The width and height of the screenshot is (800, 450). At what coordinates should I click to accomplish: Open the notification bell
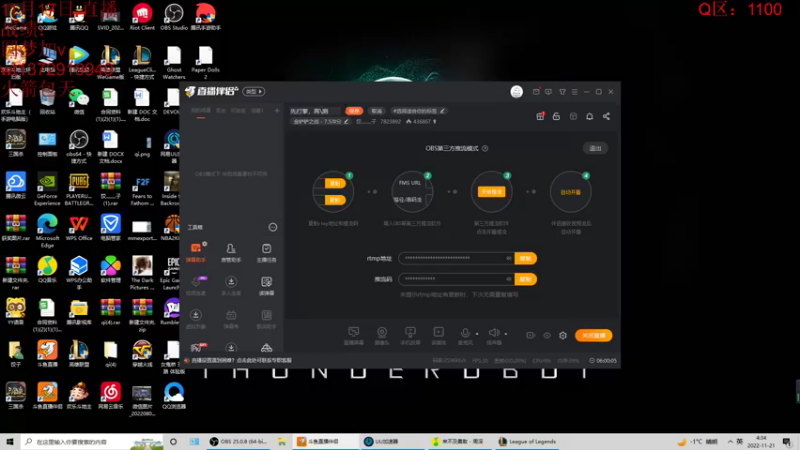589,116
